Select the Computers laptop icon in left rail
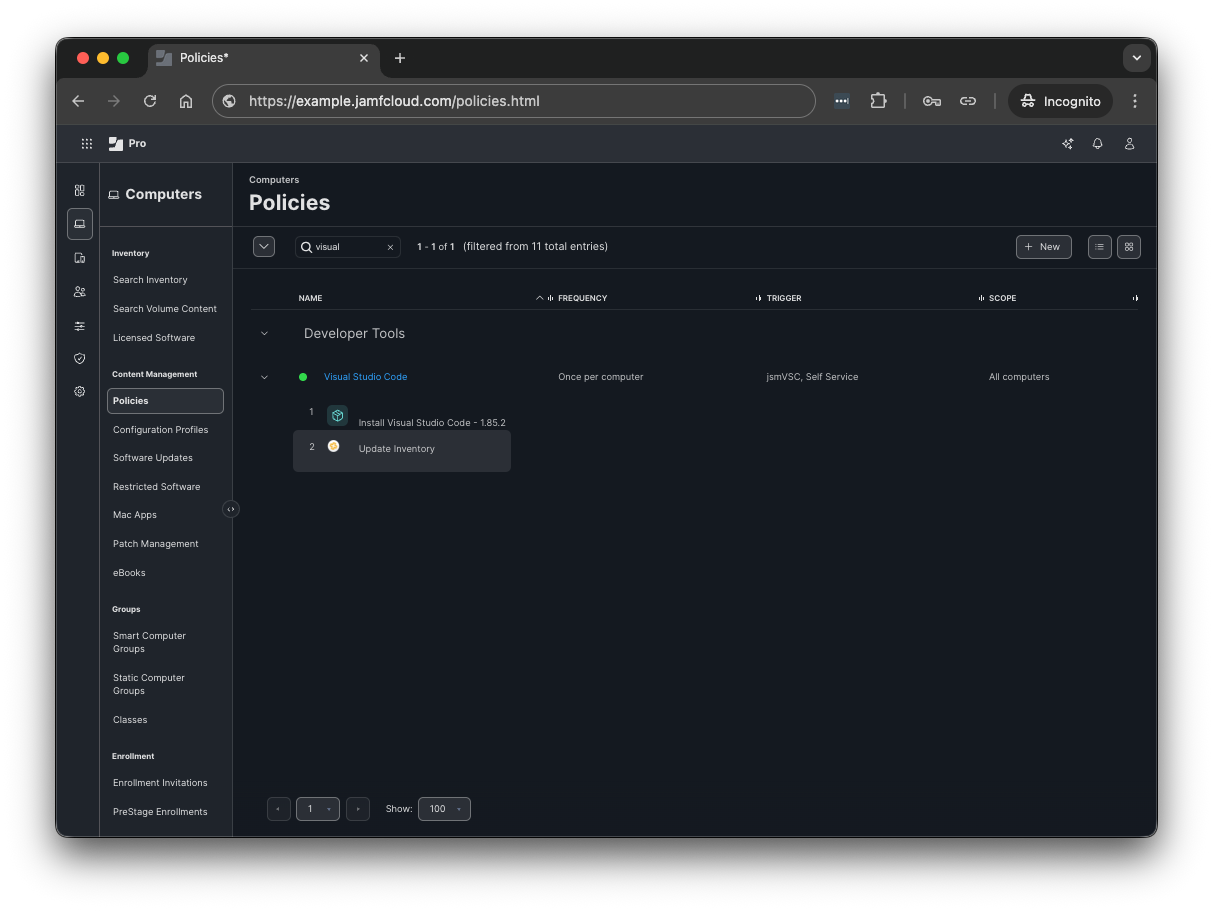 80,224
